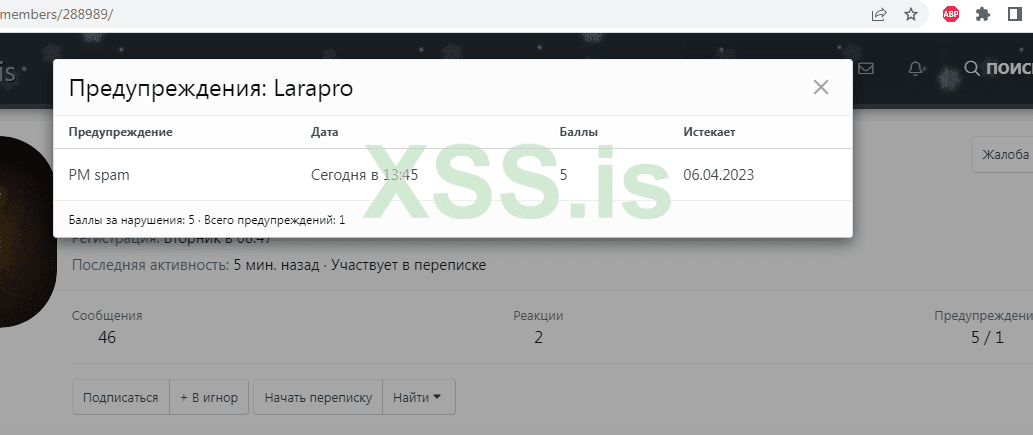Viewport: 1033px width, 435px height.
Task: Click Последняя активность status text
Action: coord(279,265)
